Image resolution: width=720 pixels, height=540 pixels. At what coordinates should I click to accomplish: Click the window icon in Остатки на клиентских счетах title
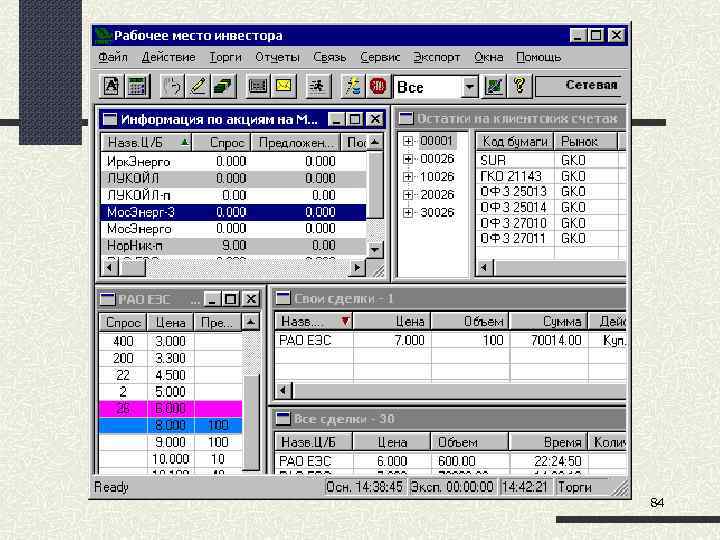coord(406,119)
